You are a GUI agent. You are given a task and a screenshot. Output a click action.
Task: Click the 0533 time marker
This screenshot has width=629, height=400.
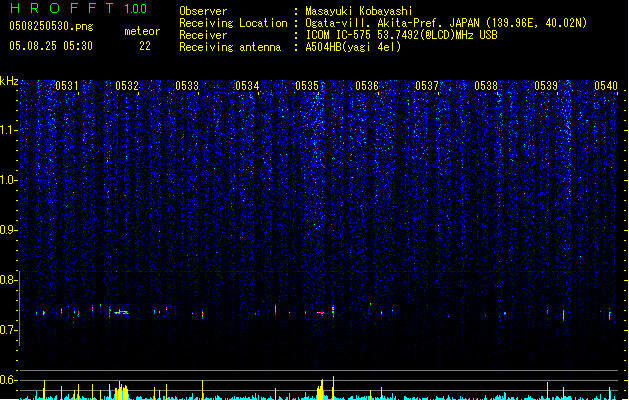(x=187, y=86)
